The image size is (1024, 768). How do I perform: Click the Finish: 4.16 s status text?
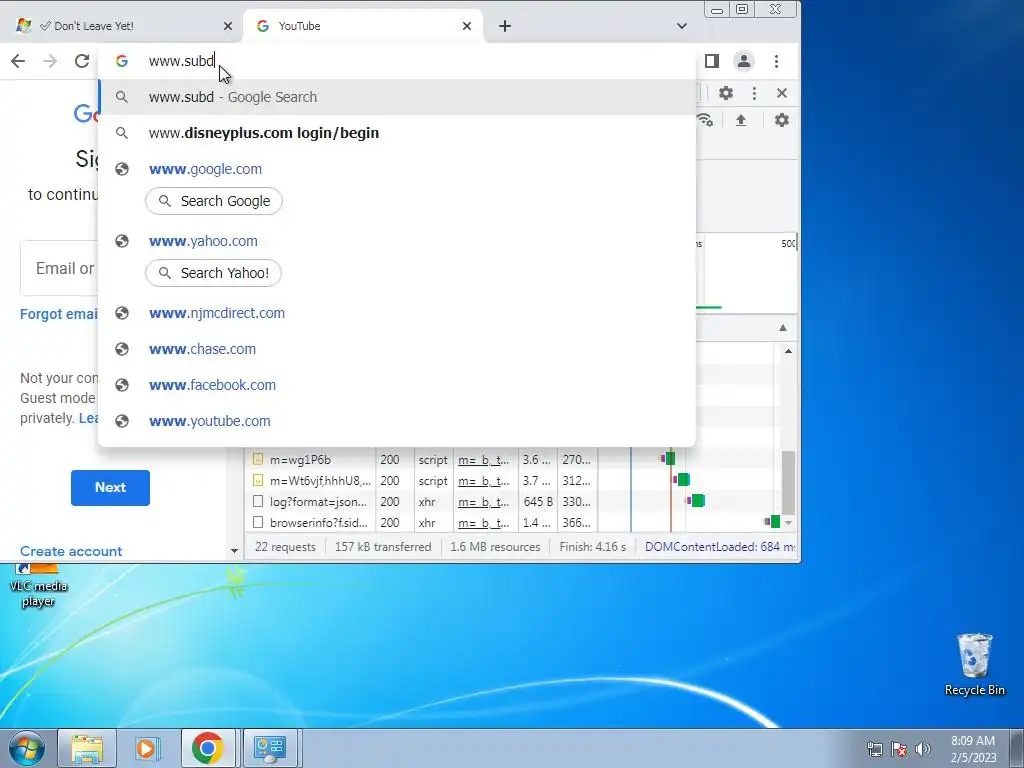(592, 547)
